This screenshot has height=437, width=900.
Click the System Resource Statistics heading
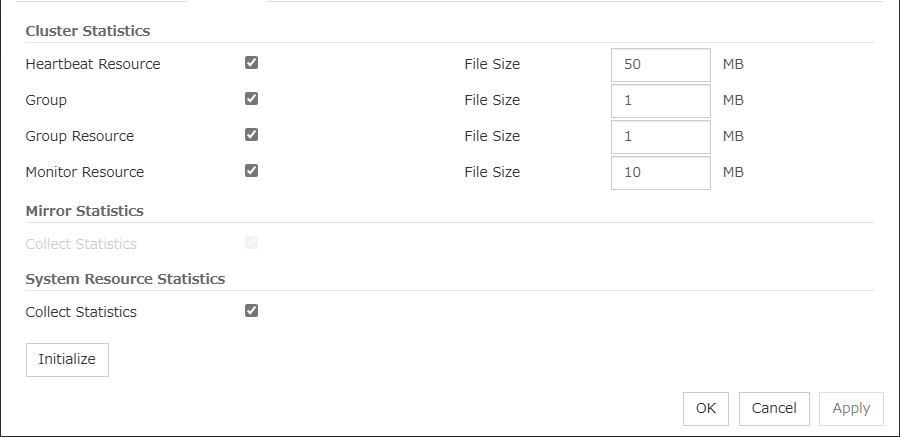(125, 279)
